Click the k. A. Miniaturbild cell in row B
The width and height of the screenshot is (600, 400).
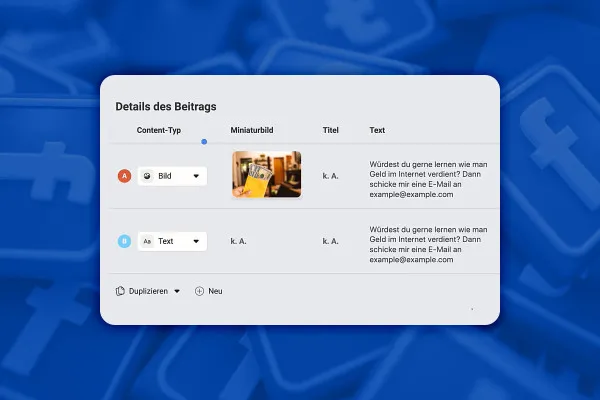tap(238, 241)
